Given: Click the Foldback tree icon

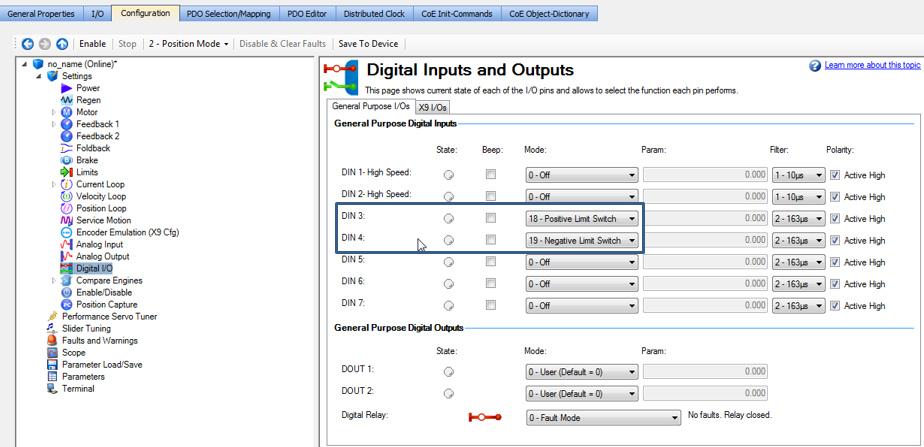Looking at the screenshot, I should pyautogui.click(x=66, y=148).
